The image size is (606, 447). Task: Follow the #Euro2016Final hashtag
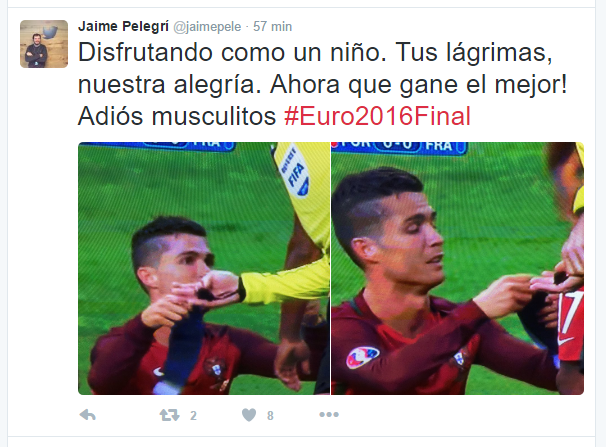click(x=377, y=116)
